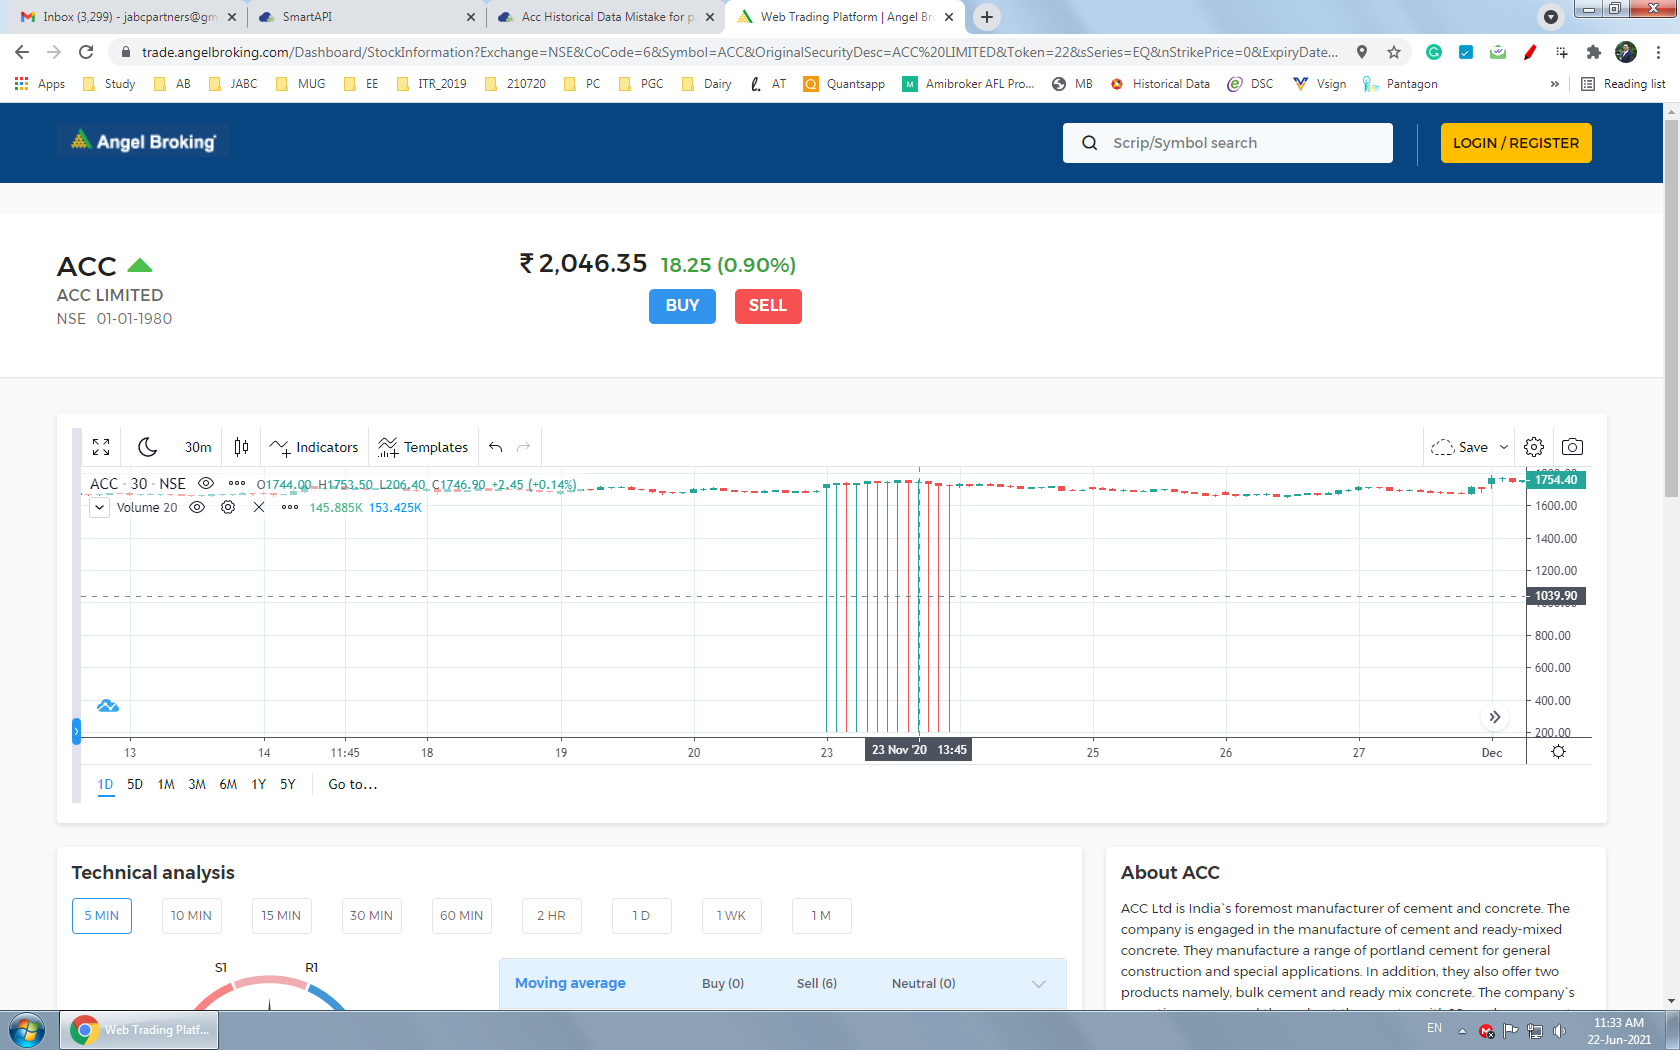Open time axis settings gear

[1558, 752]
